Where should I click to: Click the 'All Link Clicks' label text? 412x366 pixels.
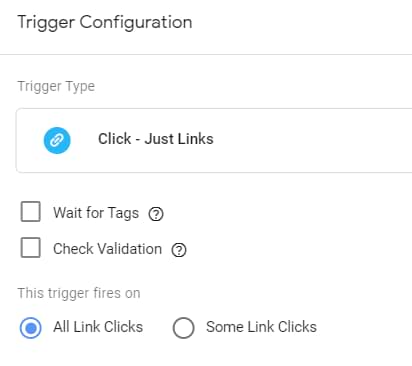(x=98, y=327)
